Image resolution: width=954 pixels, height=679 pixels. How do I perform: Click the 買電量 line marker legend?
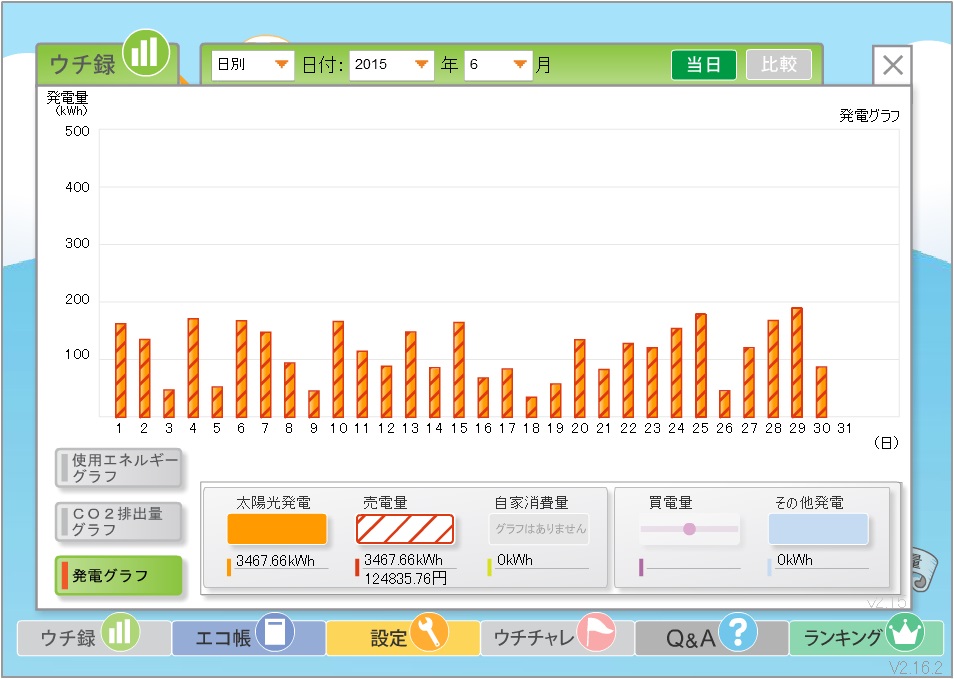pos(689,529)
